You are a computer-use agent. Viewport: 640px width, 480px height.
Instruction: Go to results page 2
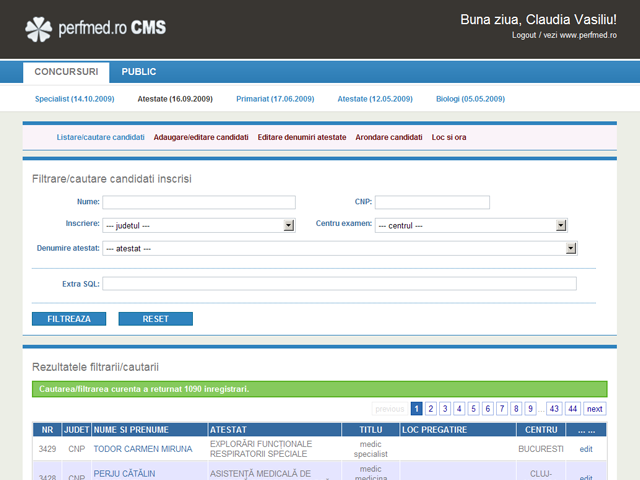pos(430,409)
